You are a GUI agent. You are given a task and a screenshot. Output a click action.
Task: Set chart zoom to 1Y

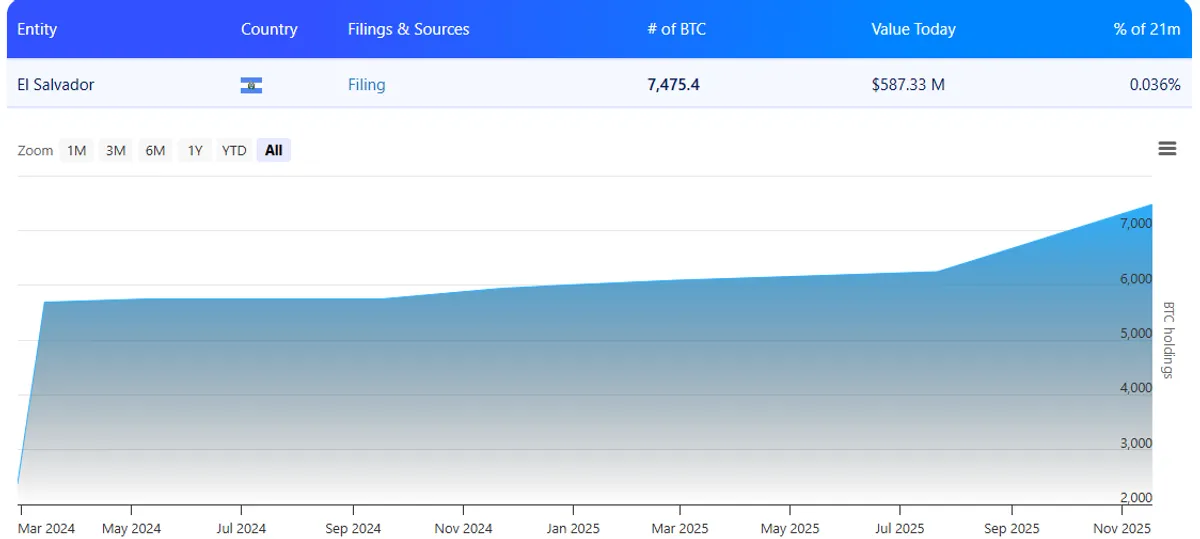(x=195, y=151)
